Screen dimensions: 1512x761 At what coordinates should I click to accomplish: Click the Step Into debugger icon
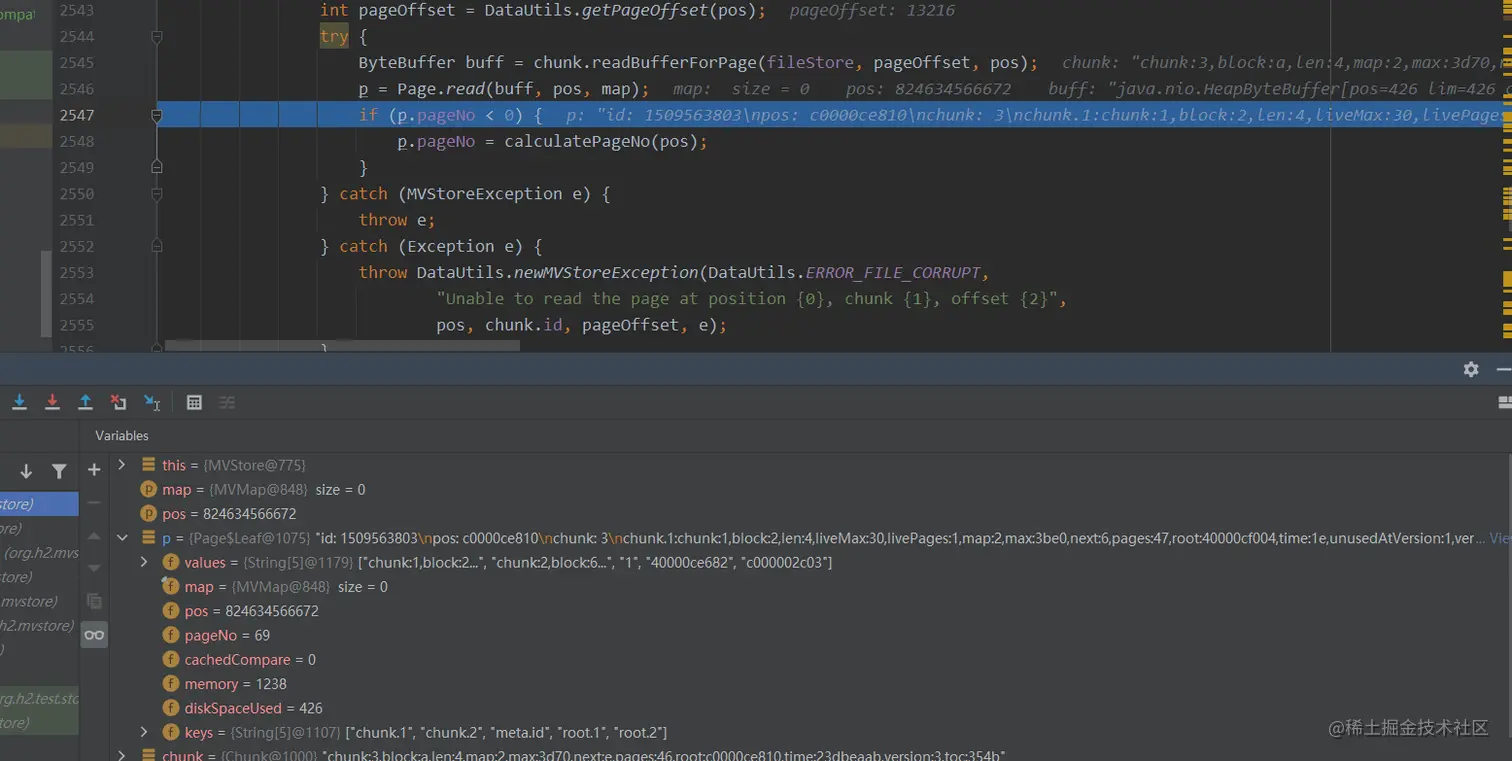click(19, 402)
